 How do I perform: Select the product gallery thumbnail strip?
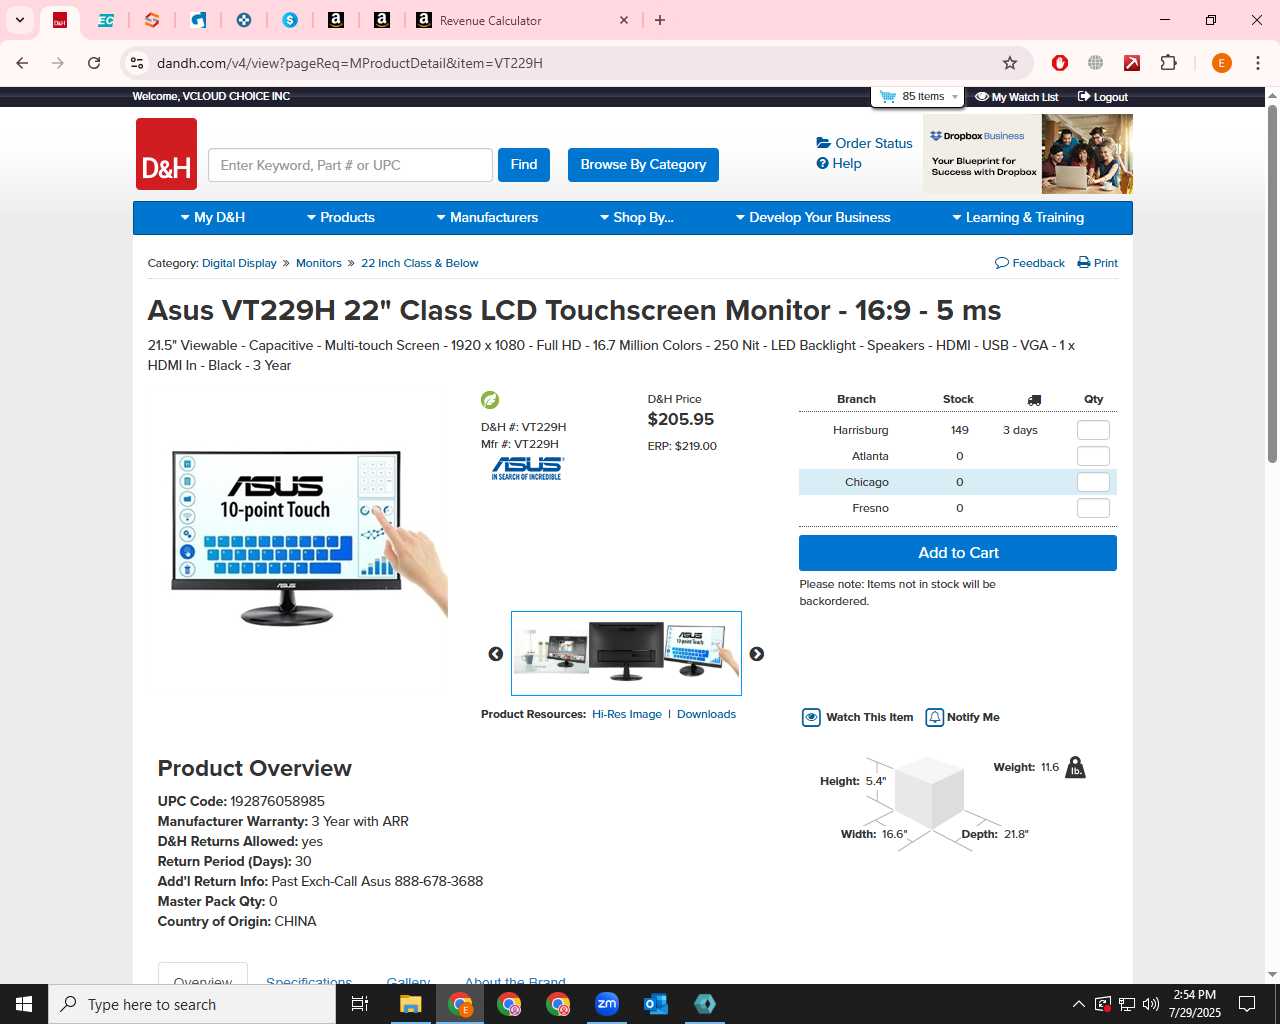(626, 653)
